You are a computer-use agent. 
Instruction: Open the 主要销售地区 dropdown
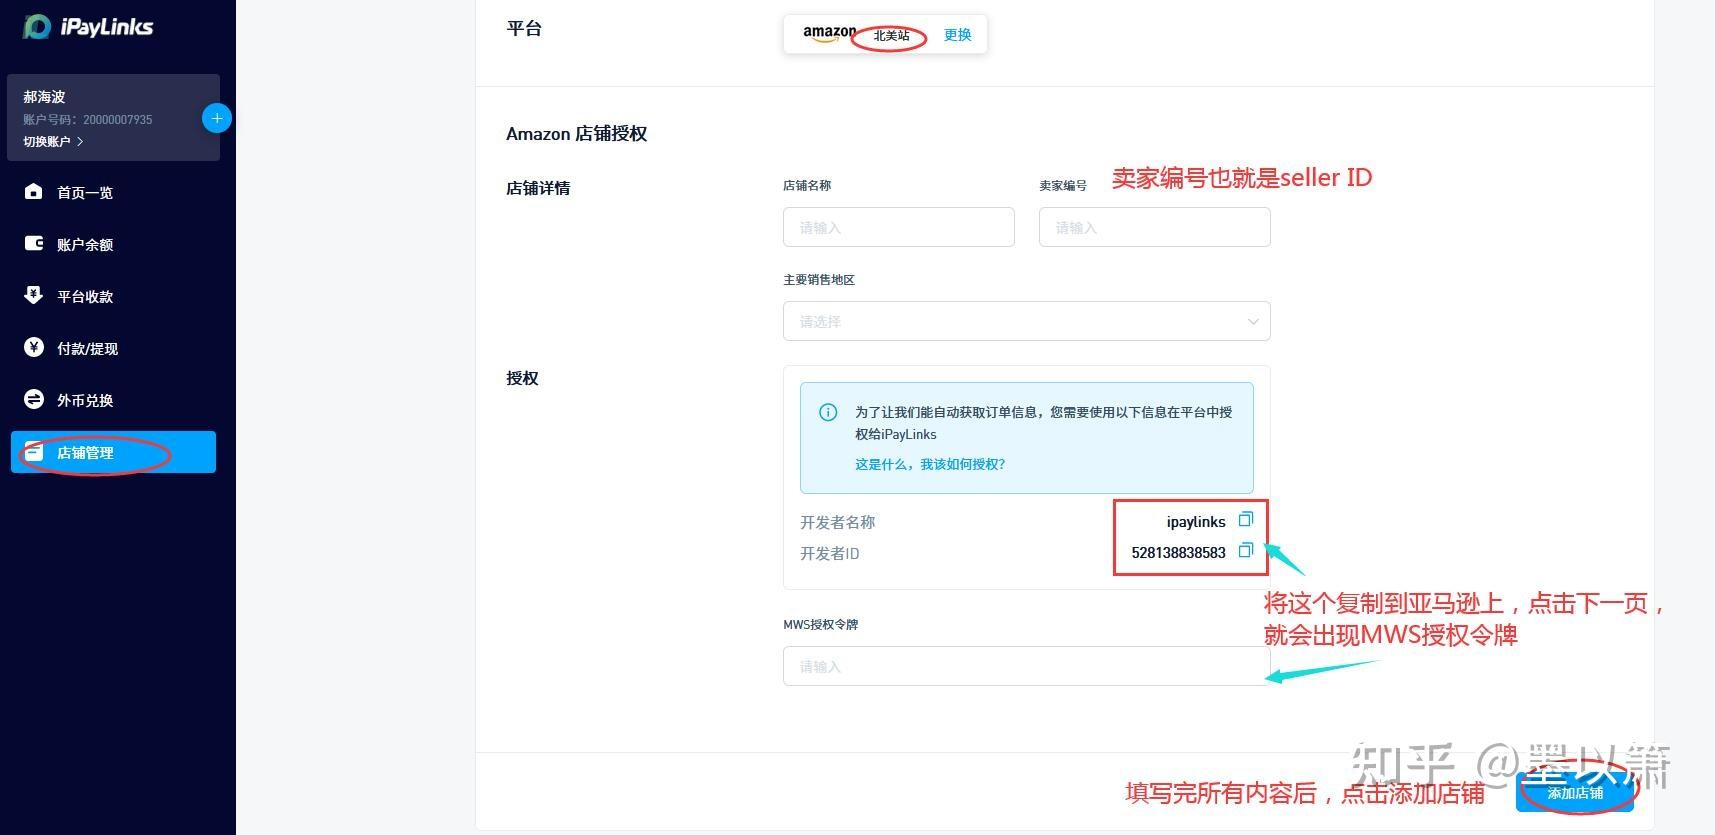(x=1026, y=321)
